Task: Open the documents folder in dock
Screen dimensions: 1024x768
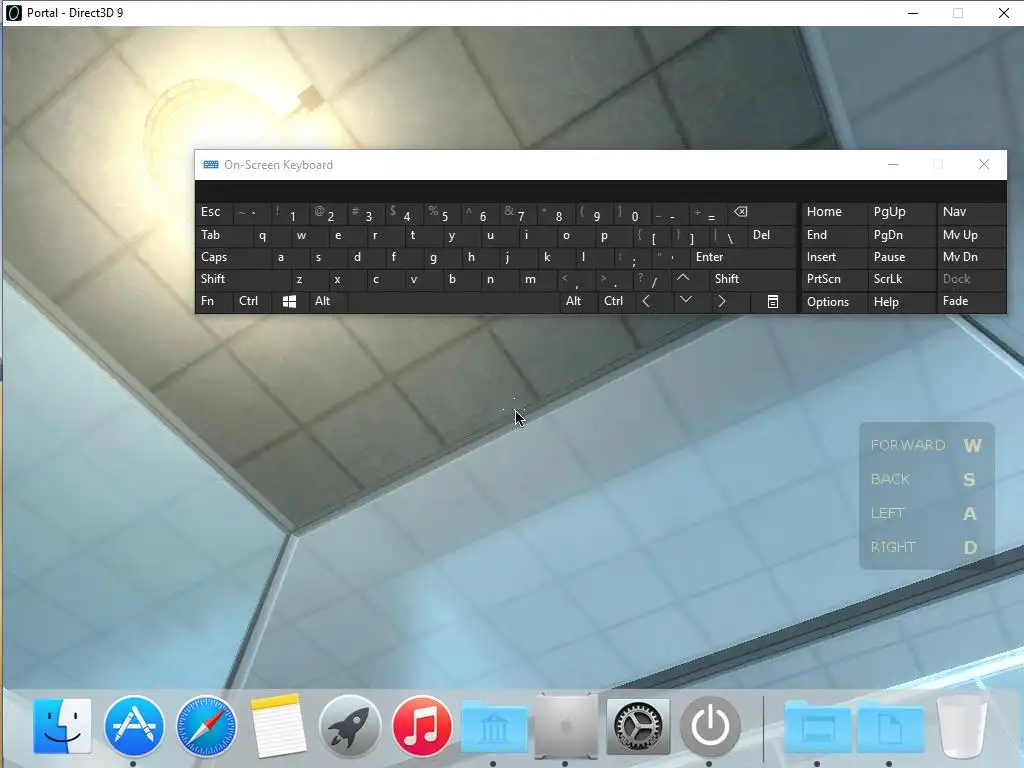Action: pos(889,727)
